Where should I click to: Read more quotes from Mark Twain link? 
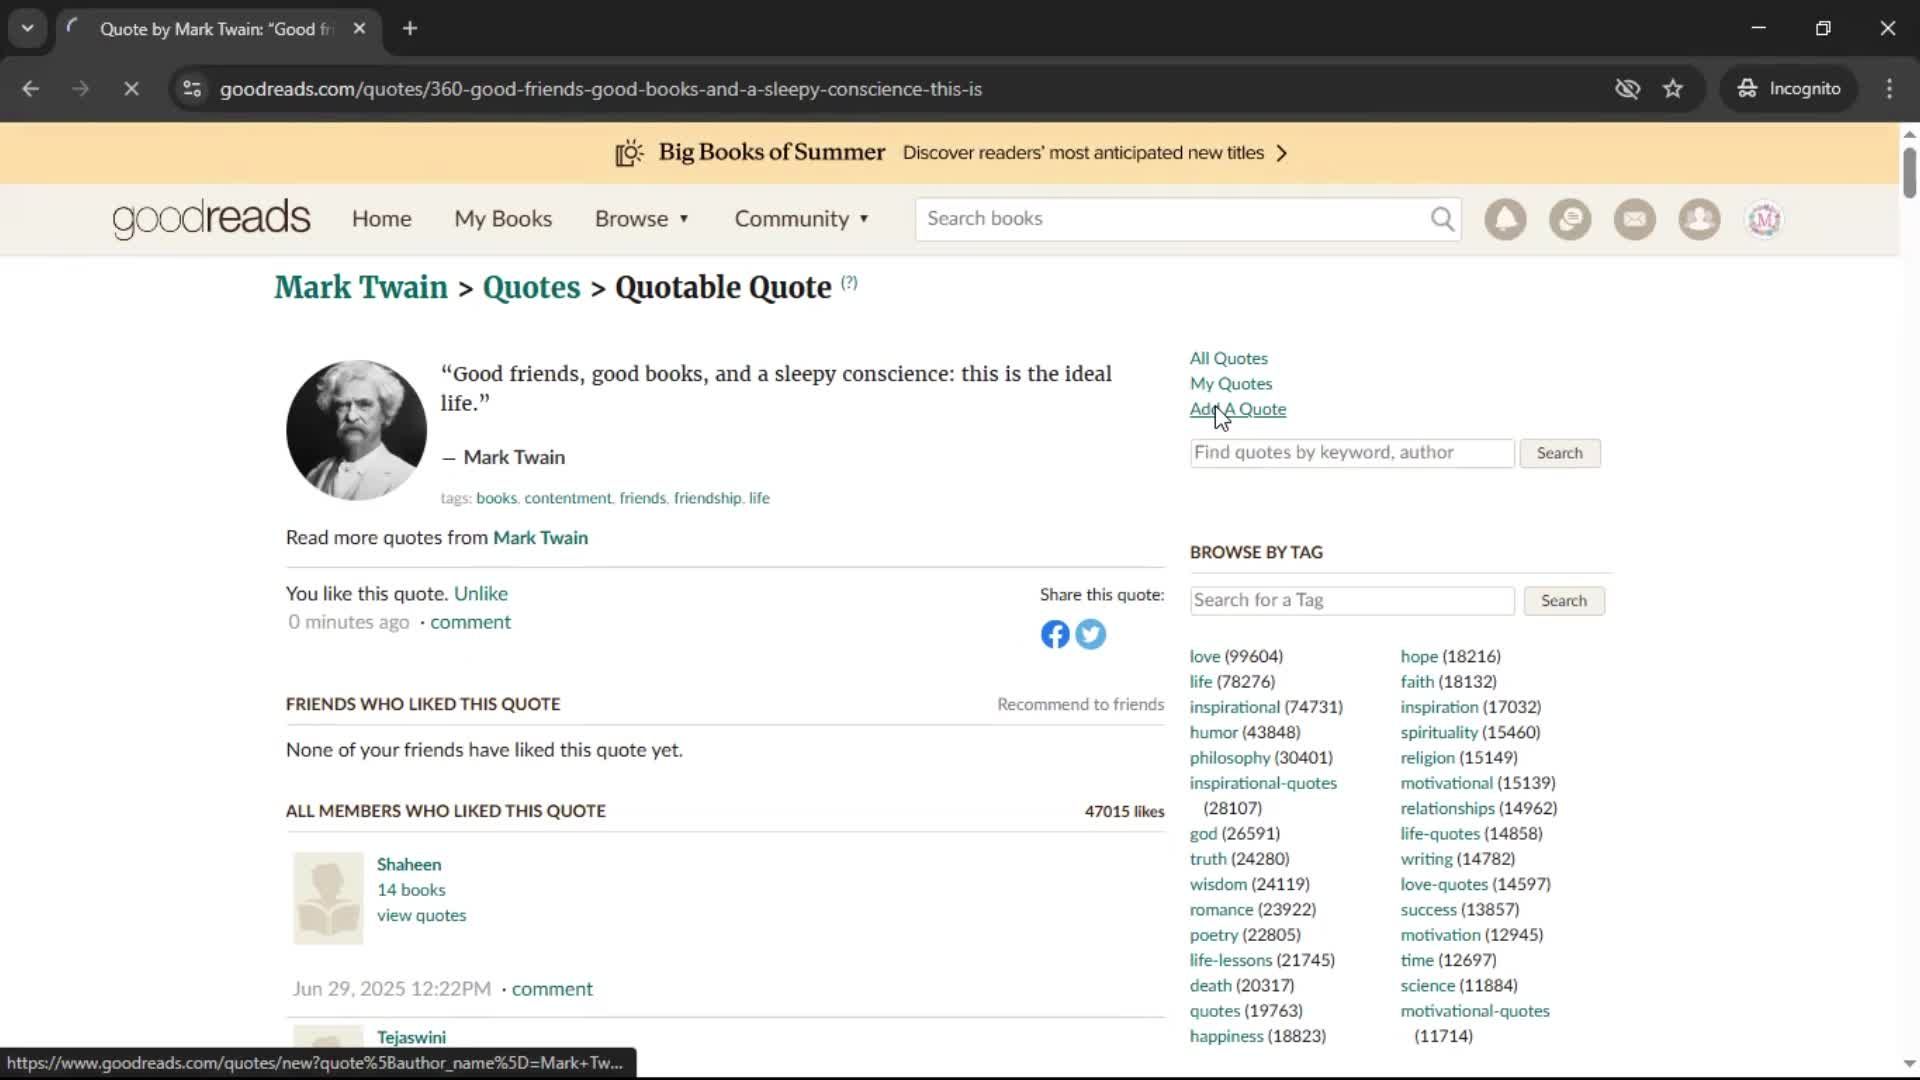[540, 538]
